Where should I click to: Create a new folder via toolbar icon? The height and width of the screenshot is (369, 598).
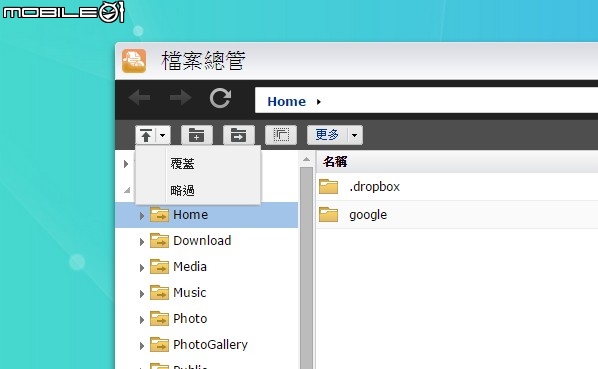(196, 135)
